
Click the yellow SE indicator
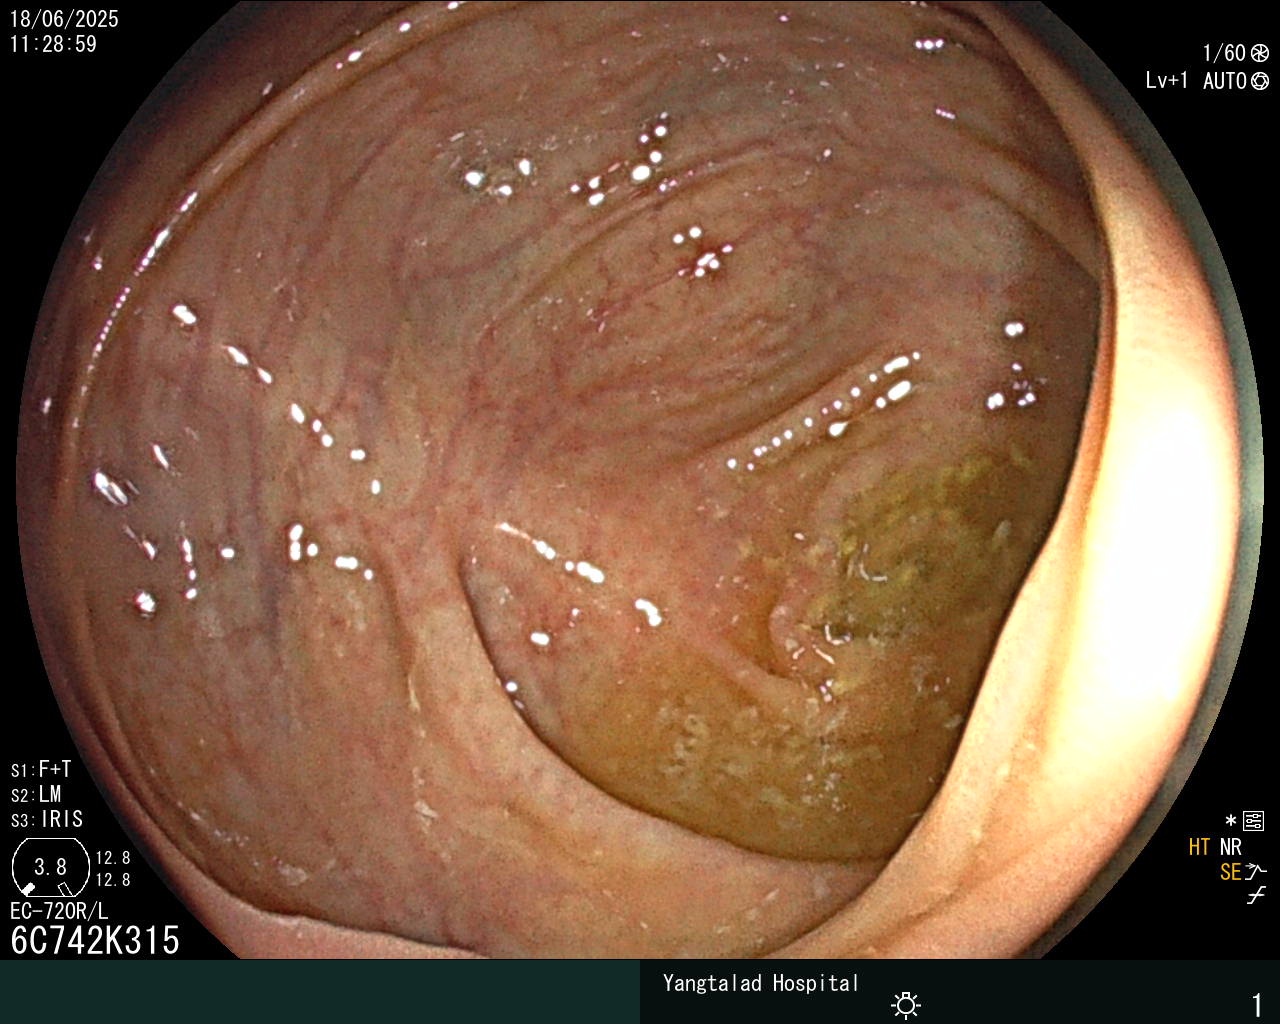coord(1230,872)
